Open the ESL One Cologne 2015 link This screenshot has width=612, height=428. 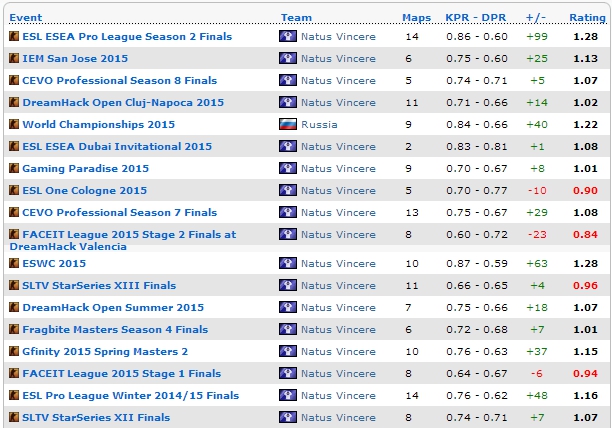point(84,190)
